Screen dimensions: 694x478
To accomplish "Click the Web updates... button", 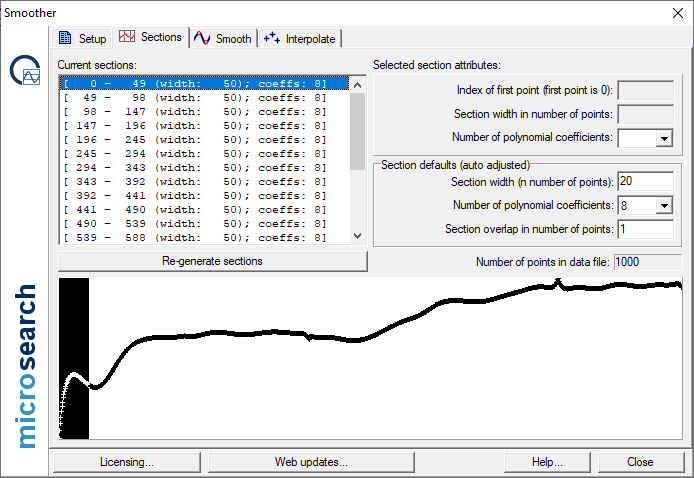I will [x=311, y=462].
